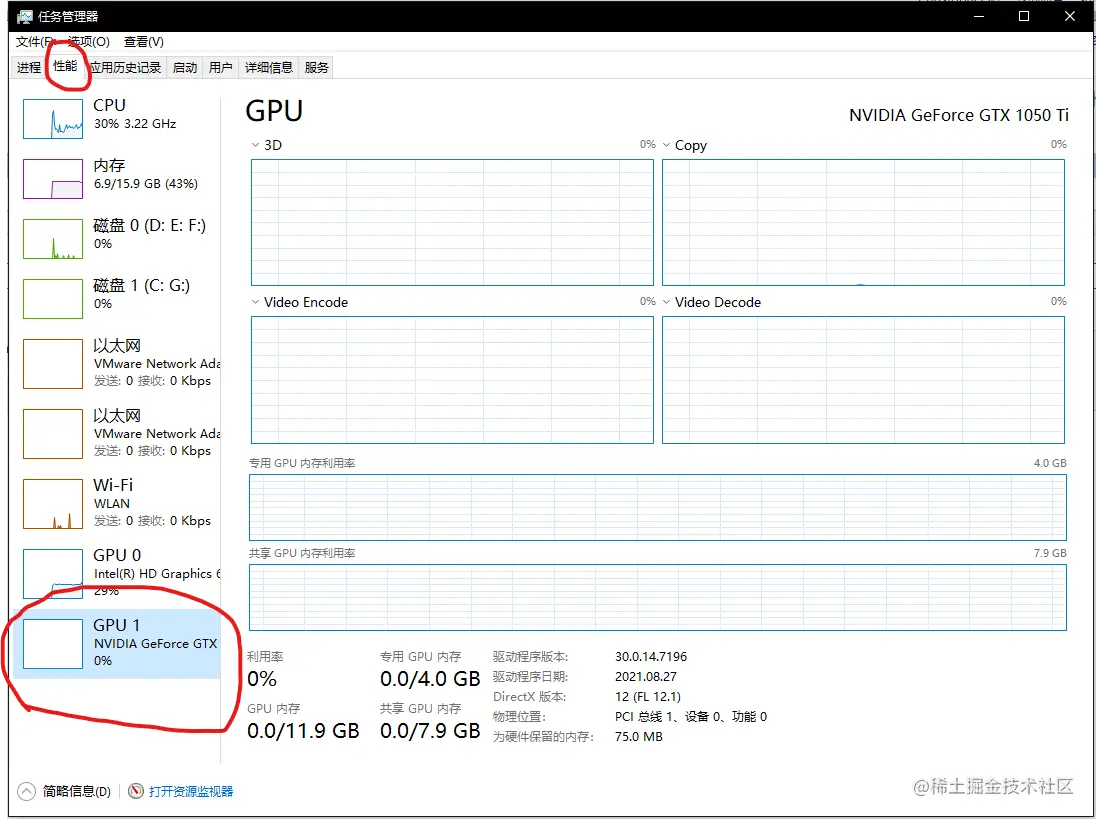Click the Copy engine usage graph
The height and width of the screenshot is (819, 1096).
coord(863,222)
